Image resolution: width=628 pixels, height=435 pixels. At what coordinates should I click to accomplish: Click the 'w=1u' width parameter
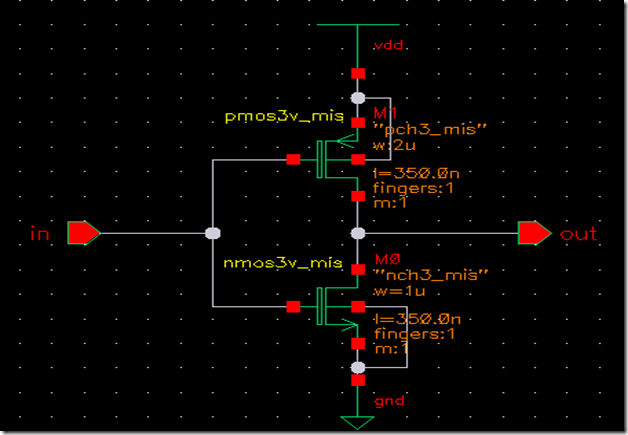400,291
